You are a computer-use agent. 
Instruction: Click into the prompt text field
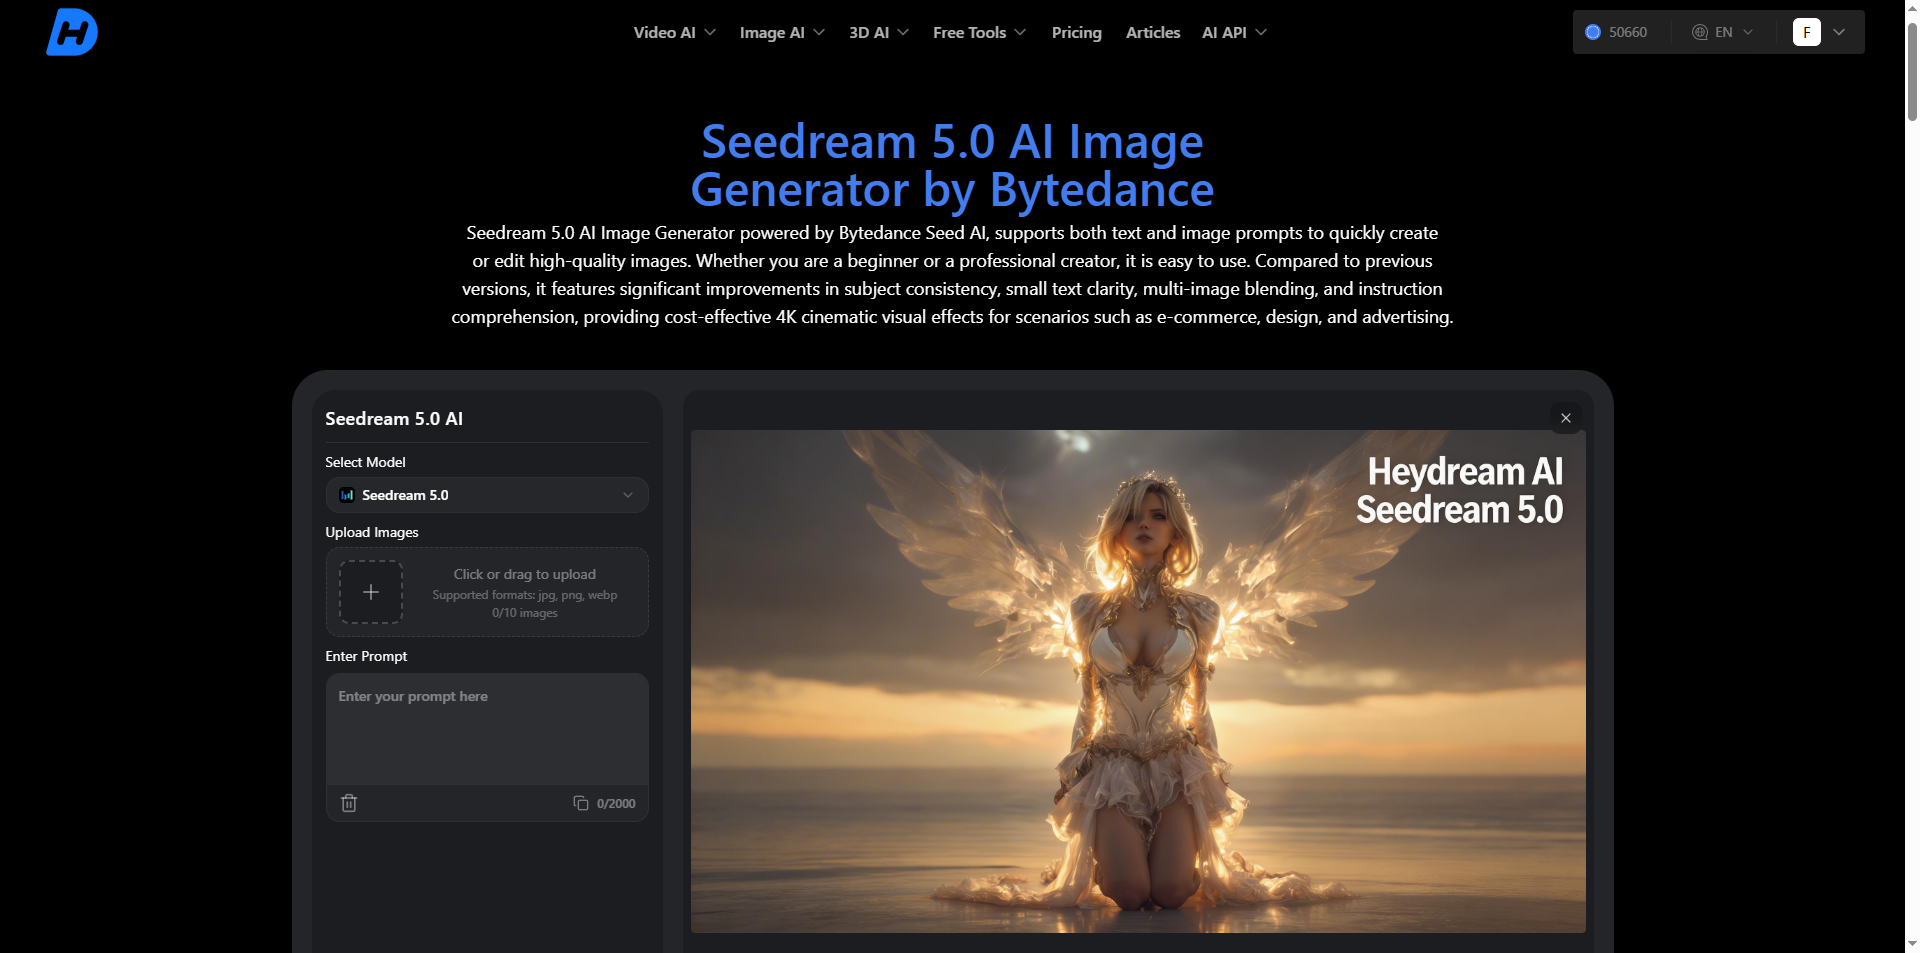click(x=487, y=730)
